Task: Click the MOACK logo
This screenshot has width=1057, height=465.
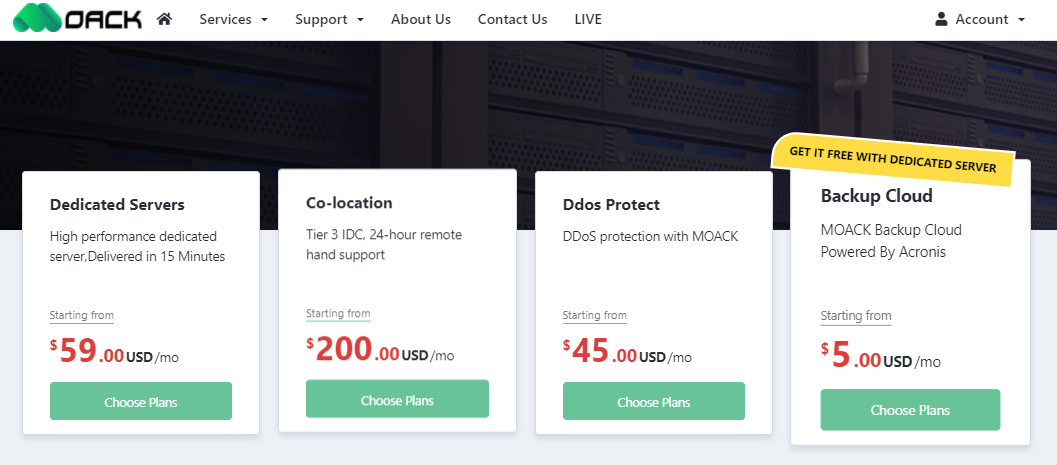Action: click(x=78, y=18)
